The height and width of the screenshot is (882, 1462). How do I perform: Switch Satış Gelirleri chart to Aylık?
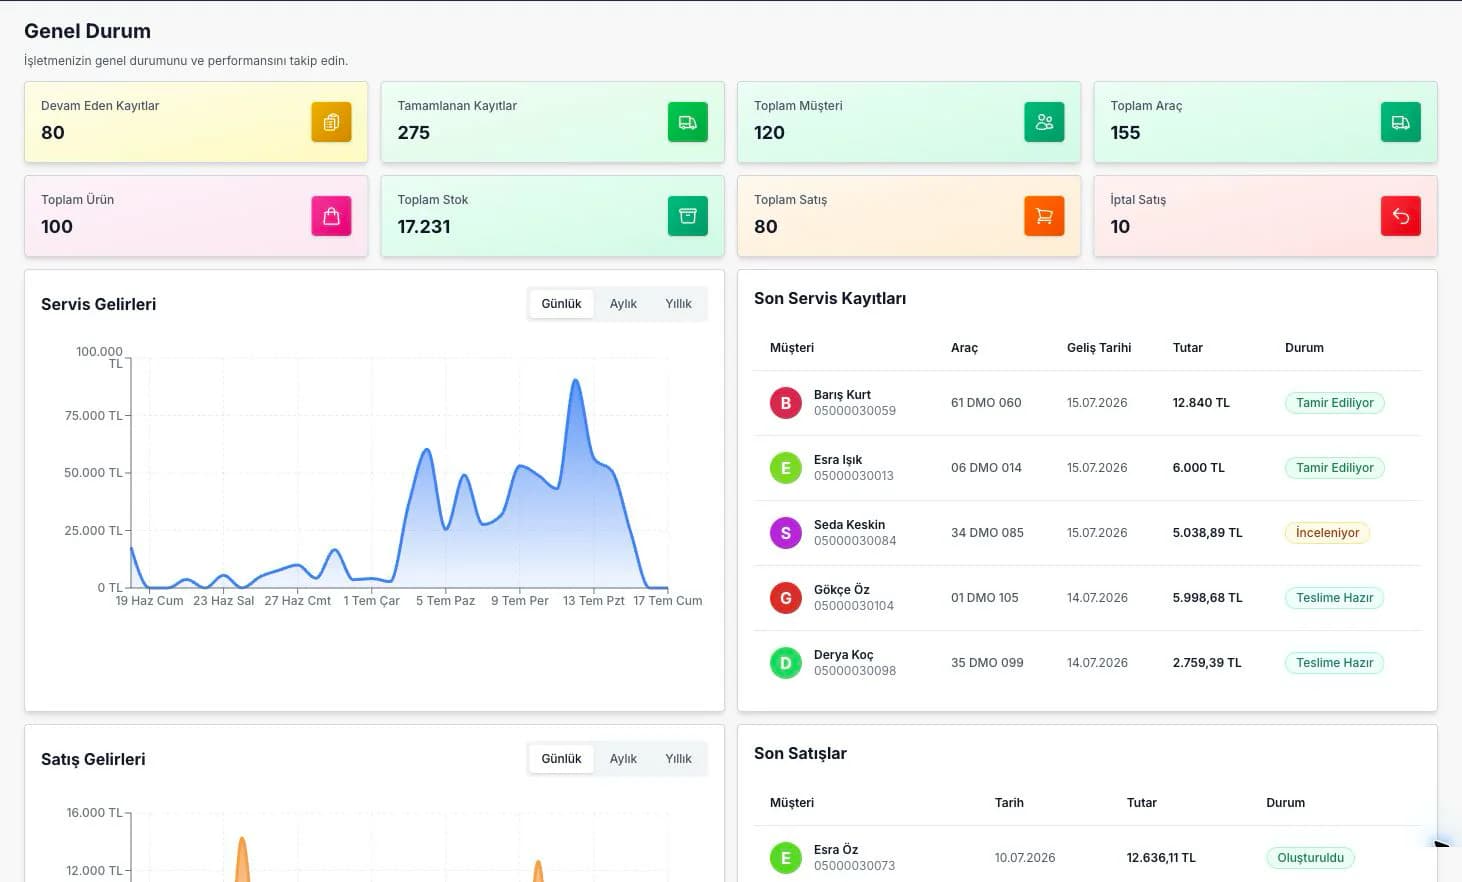[623, 759]
